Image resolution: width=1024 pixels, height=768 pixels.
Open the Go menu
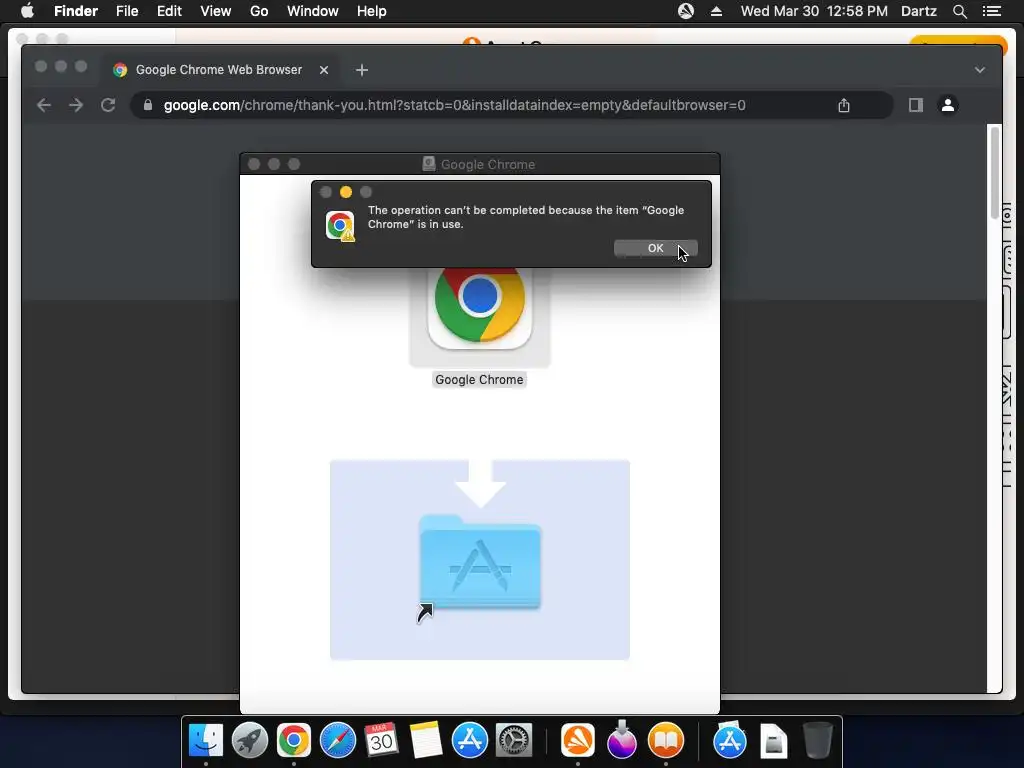[x=259, y=11]
